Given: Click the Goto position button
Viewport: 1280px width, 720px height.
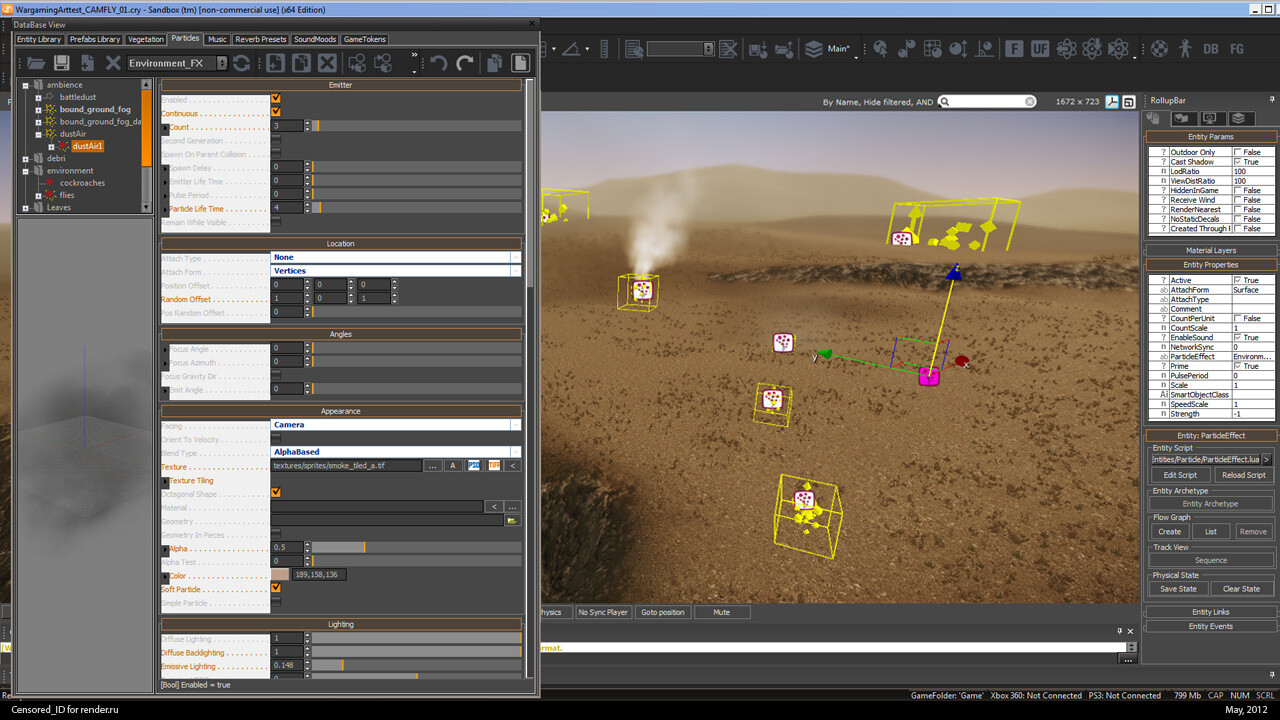Looking at the screenshot, I should 663,612.
